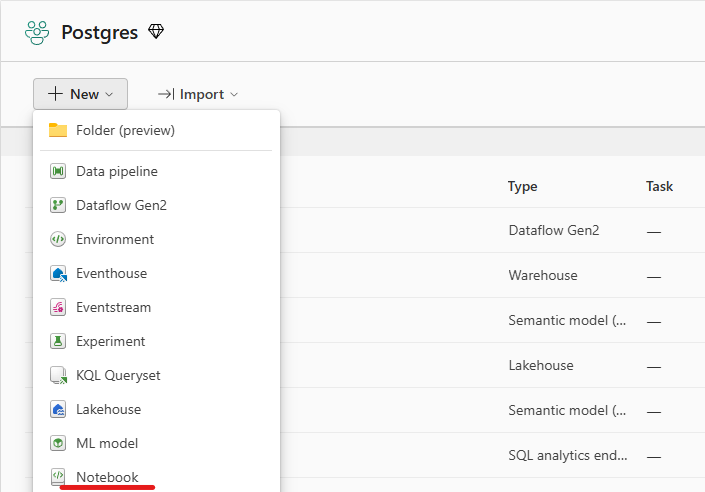Image resolution: width=705 pixels, height=492 pixels.
Task: Select Dataflow Gen2 in New menu
Action: point(156,205)
